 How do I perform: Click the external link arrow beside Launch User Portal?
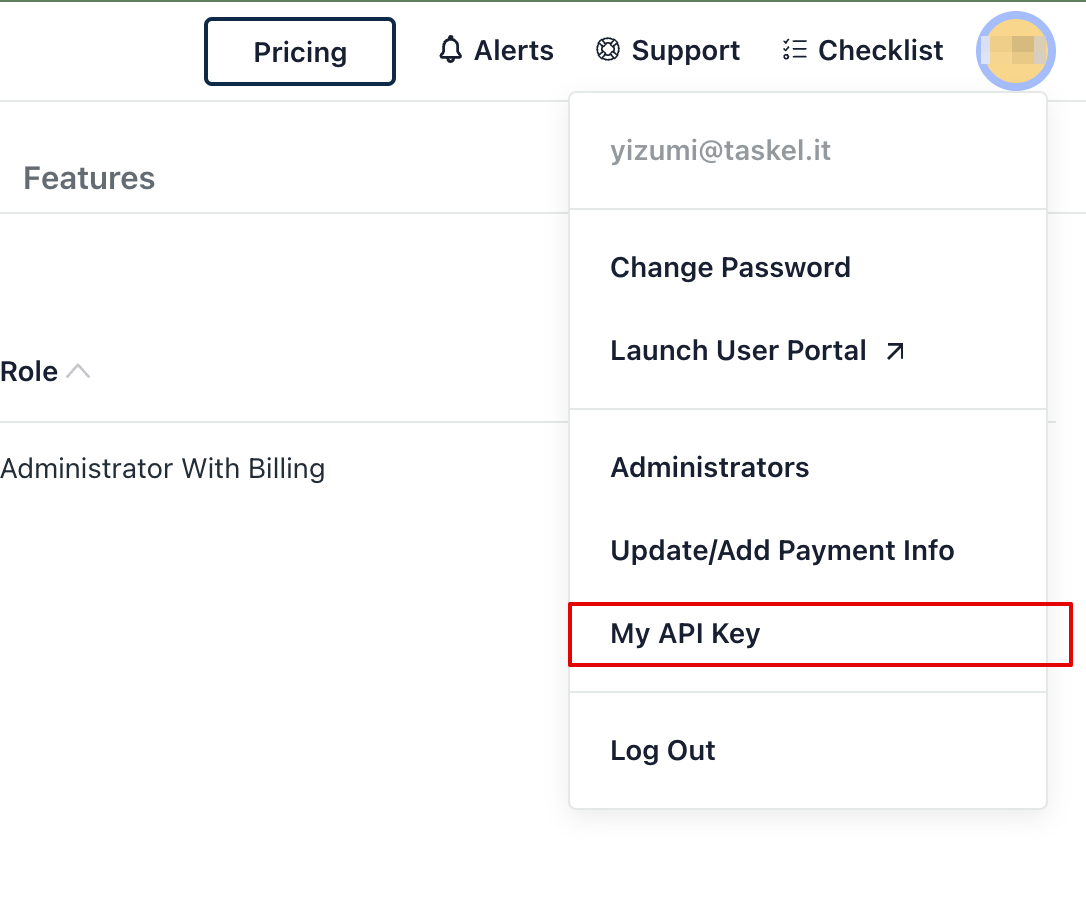tap(895, 351)
